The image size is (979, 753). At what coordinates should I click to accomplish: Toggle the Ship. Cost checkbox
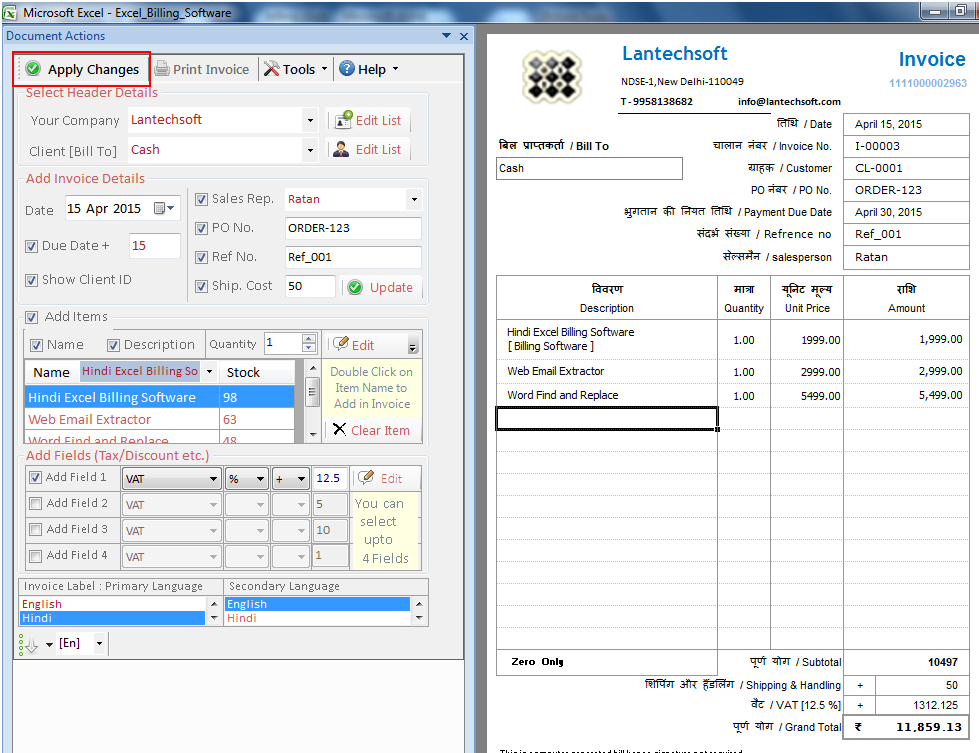(201, 287)
